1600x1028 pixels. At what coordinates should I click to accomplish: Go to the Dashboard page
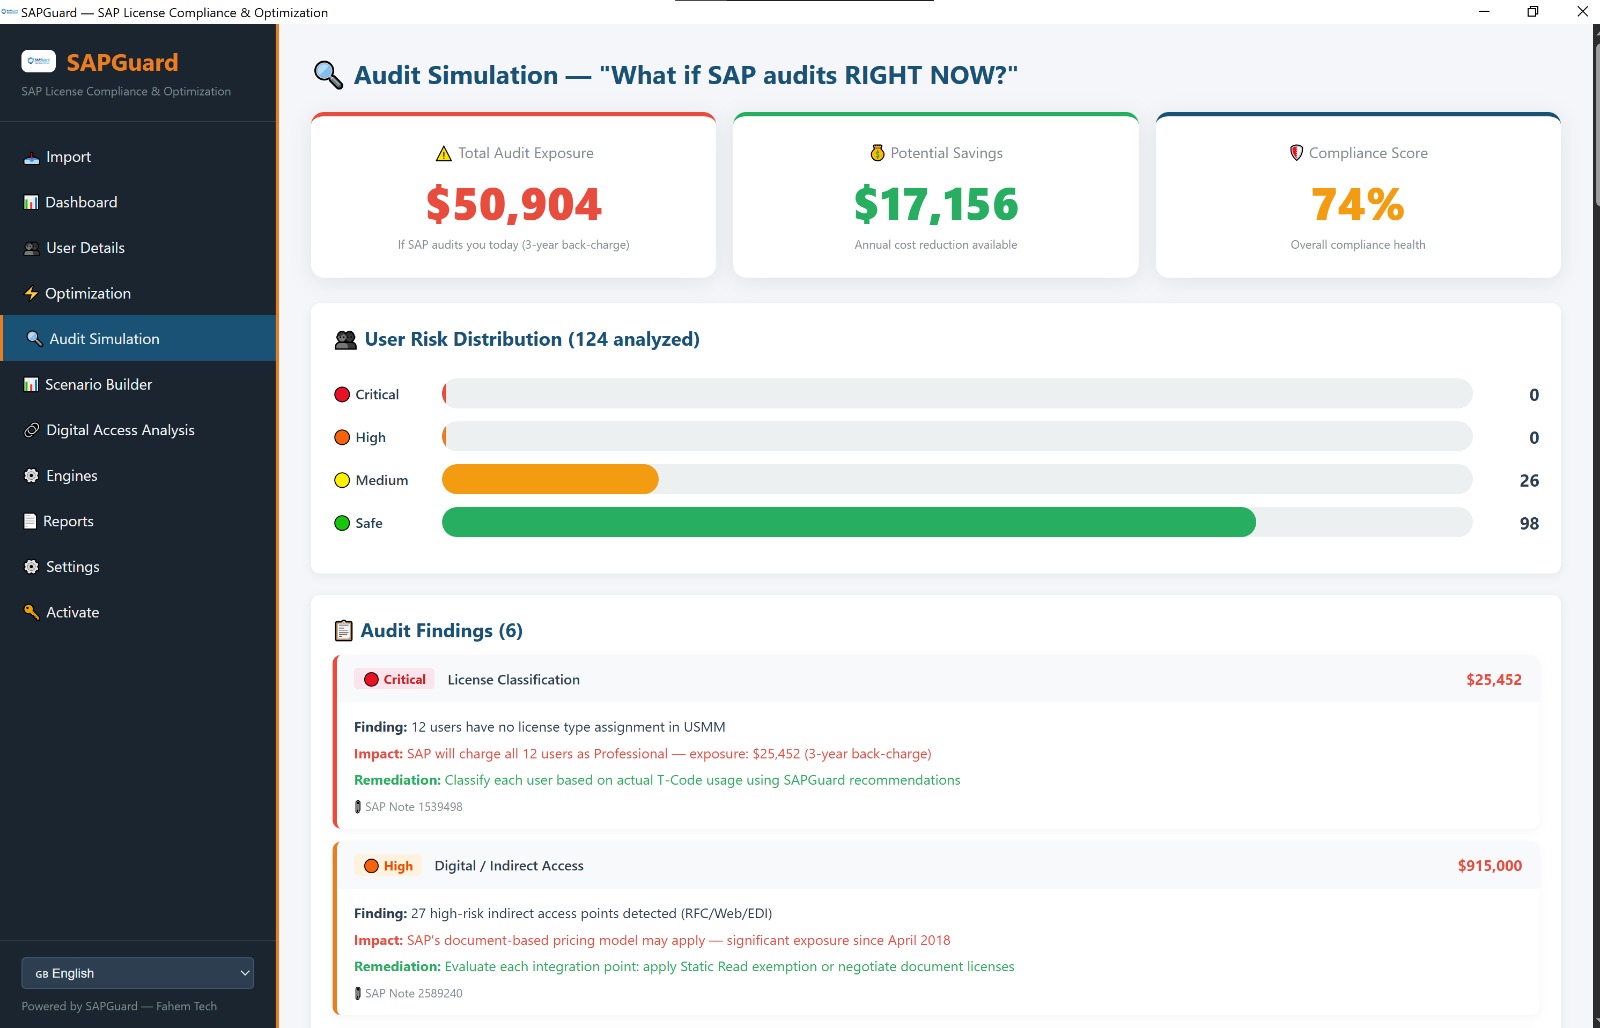click(x=138, y=202)
